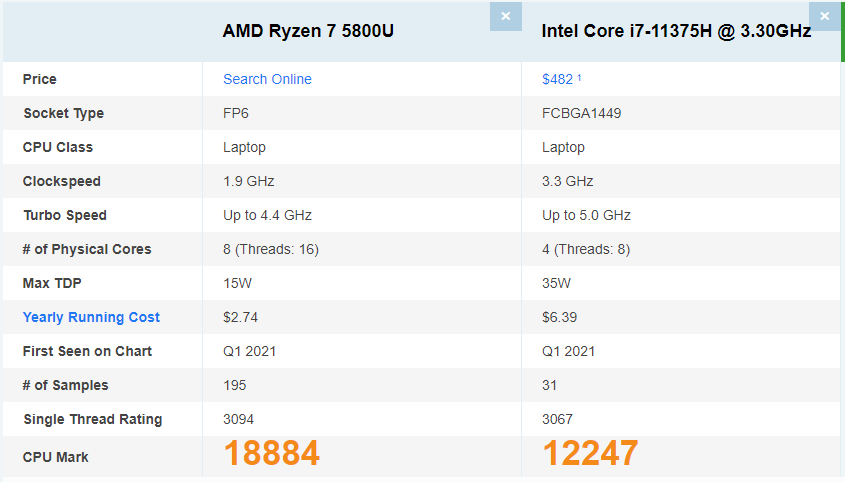The width and height of the screenshot is (845, 482).
Task: Click # of Physical Cores label
Action: tap(87, 249)
